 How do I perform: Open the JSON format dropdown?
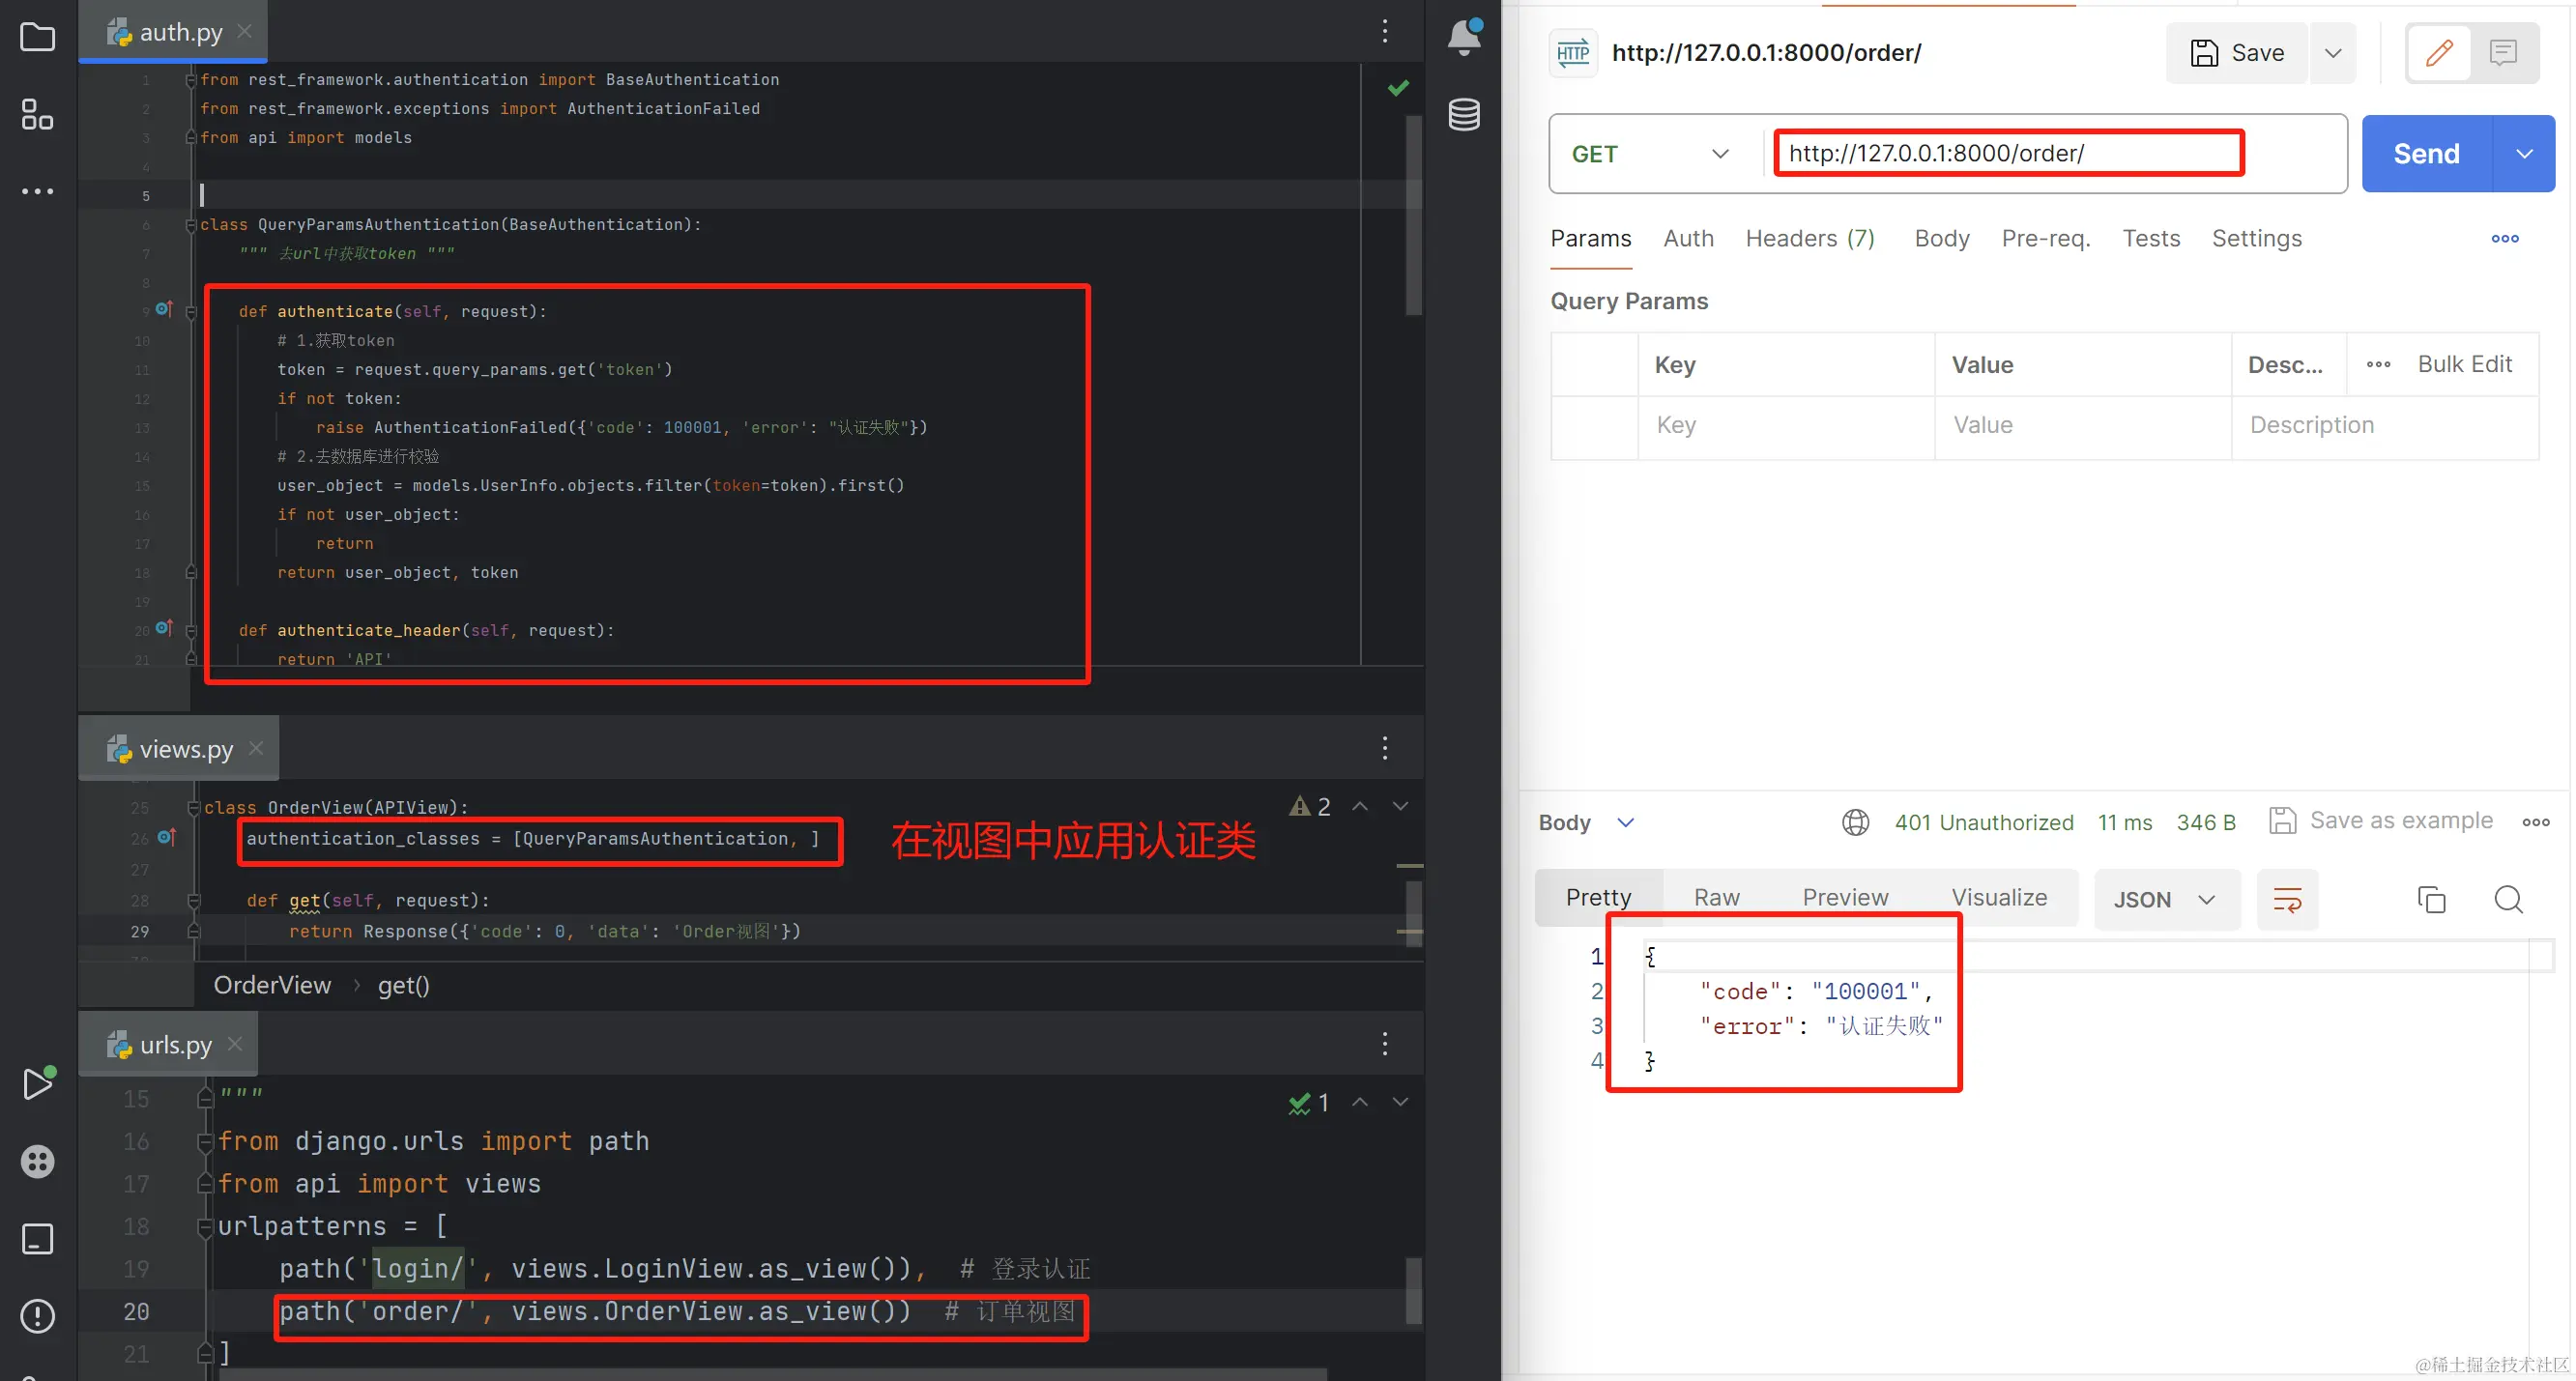[2165, 899]
